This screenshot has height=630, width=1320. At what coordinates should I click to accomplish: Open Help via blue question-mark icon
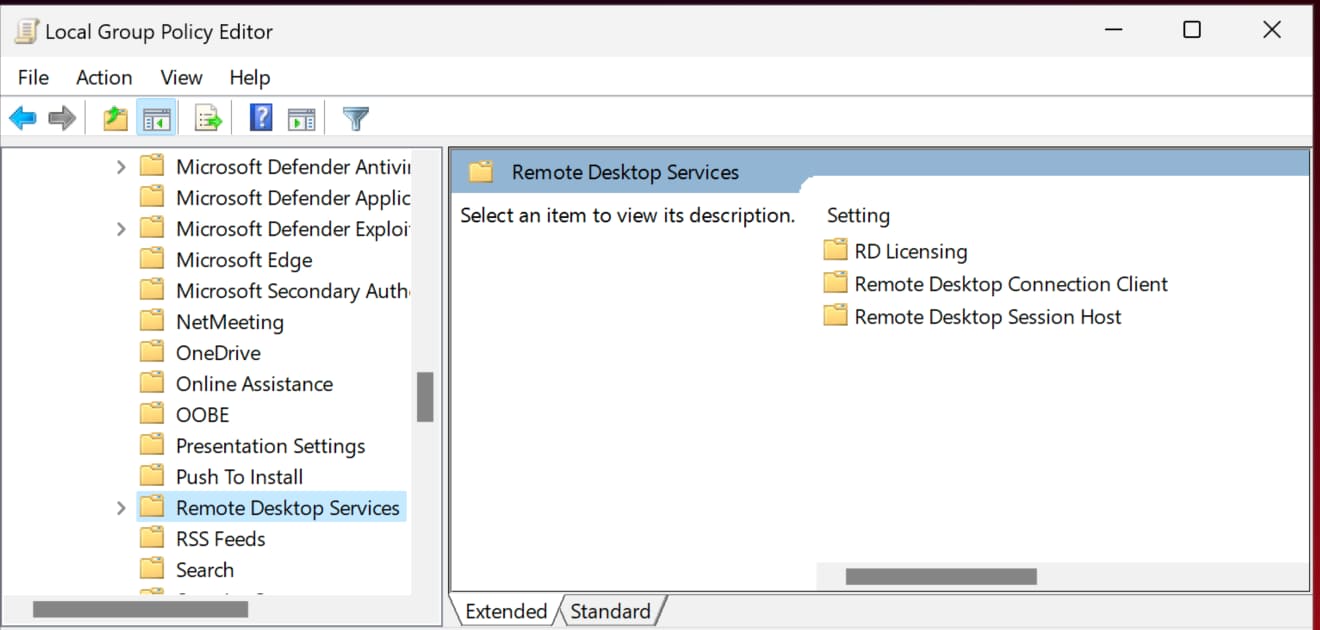click(x=261, y=119)
